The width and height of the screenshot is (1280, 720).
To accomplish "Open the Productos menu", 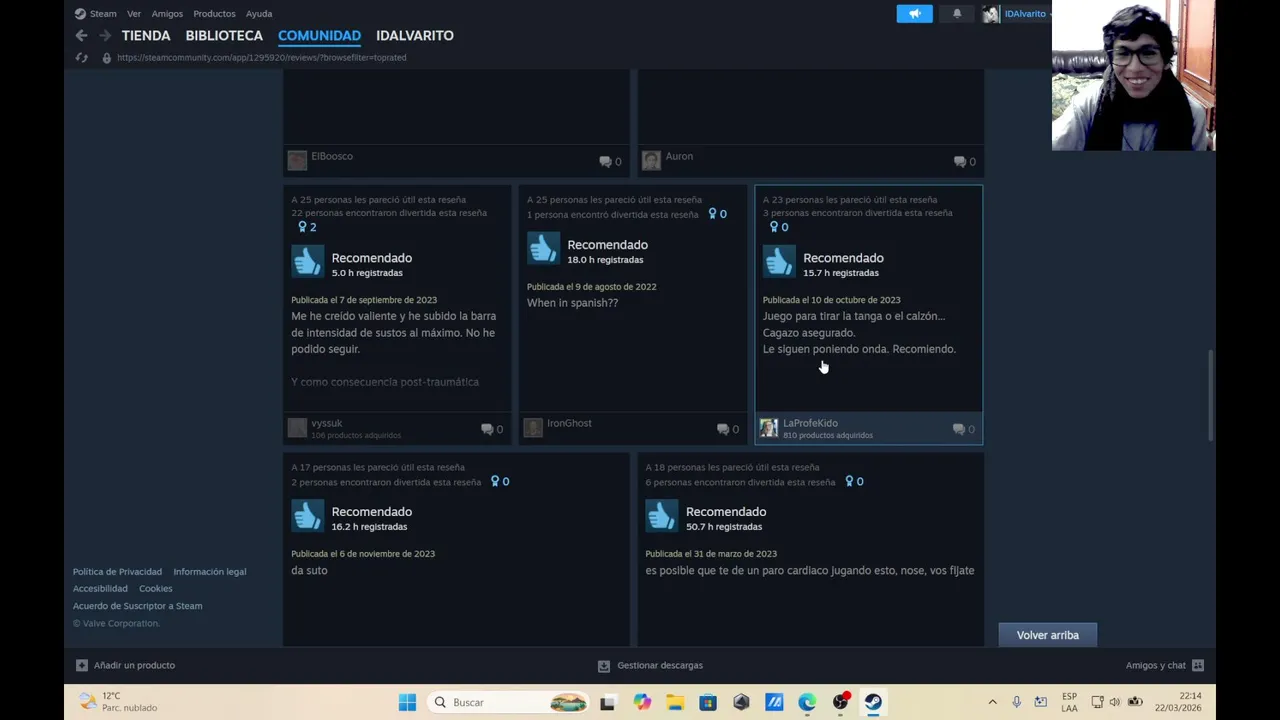I will [214, 14].
